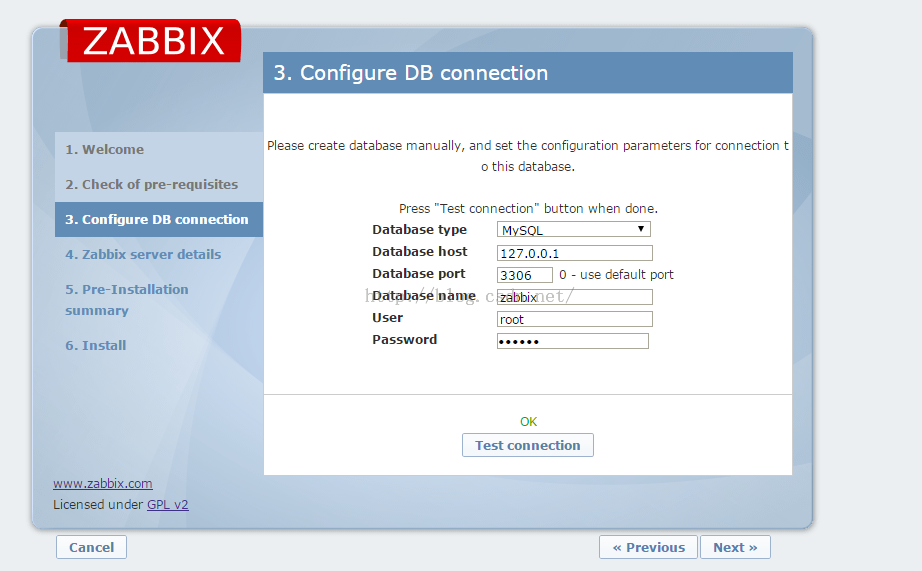Go to Next step
922x571 pixels.
pos(735,547)
